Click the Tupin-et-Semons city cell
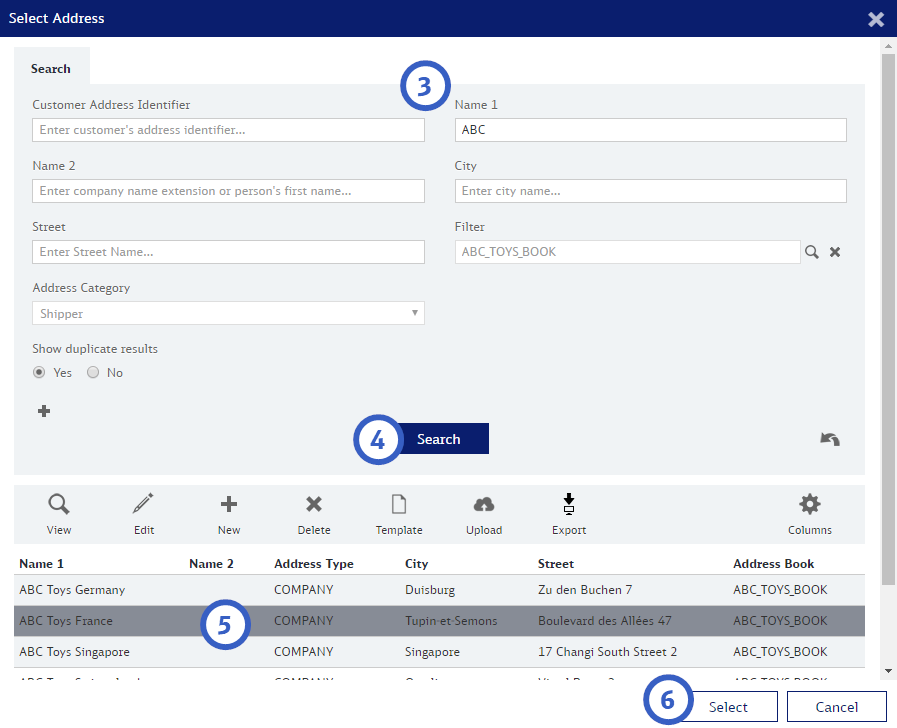 (451, 621)
